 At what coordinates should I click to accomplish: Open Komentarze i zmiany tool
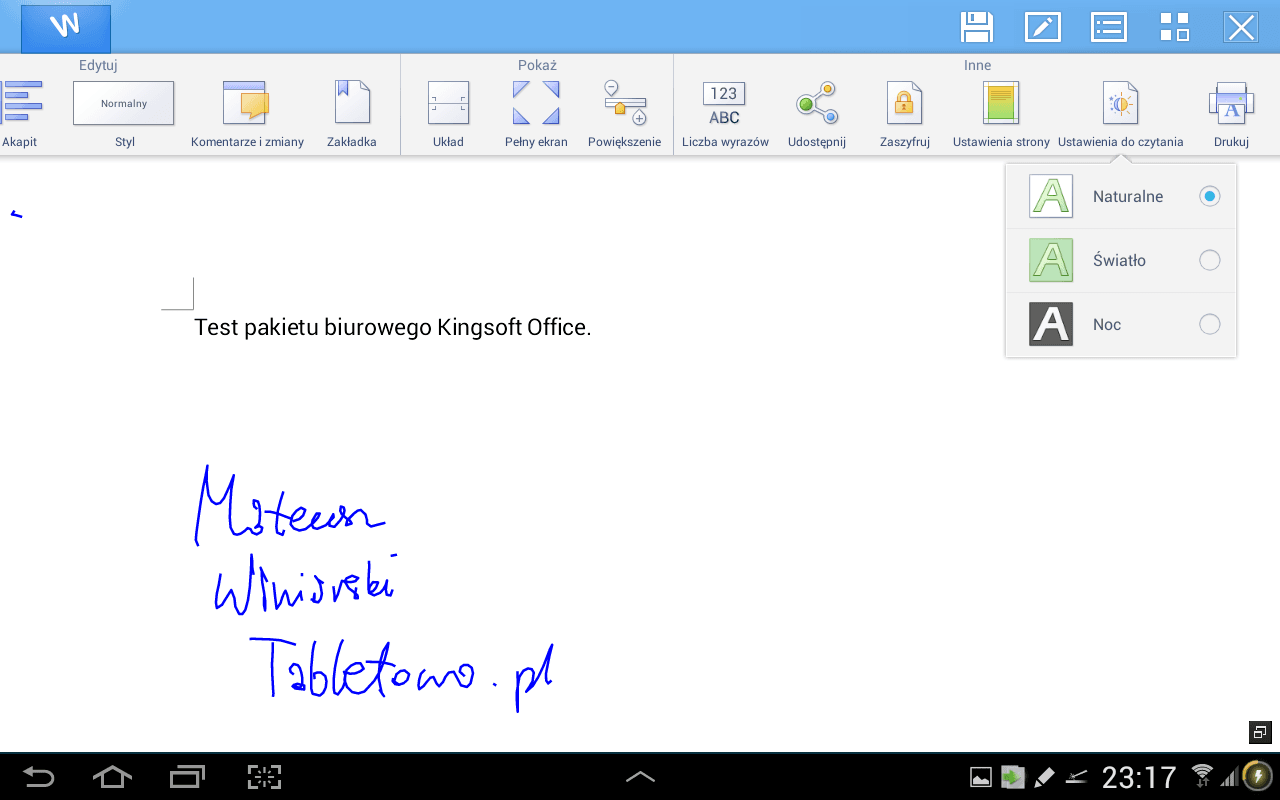(x=247, y=114)
